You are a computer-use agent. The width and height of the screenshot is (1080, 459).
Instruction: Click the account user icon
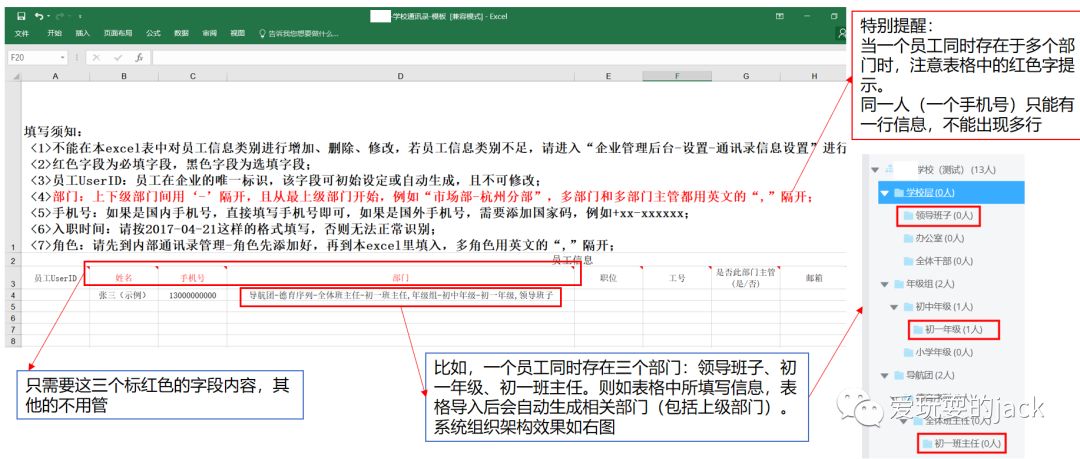click(x=841, y=33)
